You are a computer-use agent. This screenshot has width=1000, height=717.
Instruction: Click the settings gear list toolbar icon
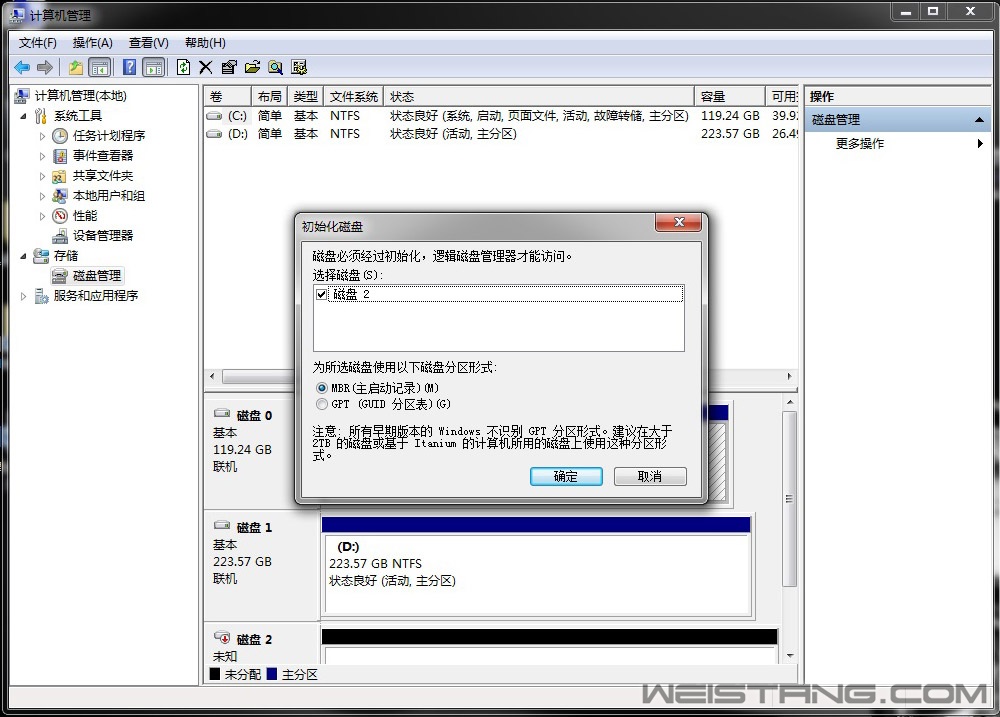coord(298,67)
